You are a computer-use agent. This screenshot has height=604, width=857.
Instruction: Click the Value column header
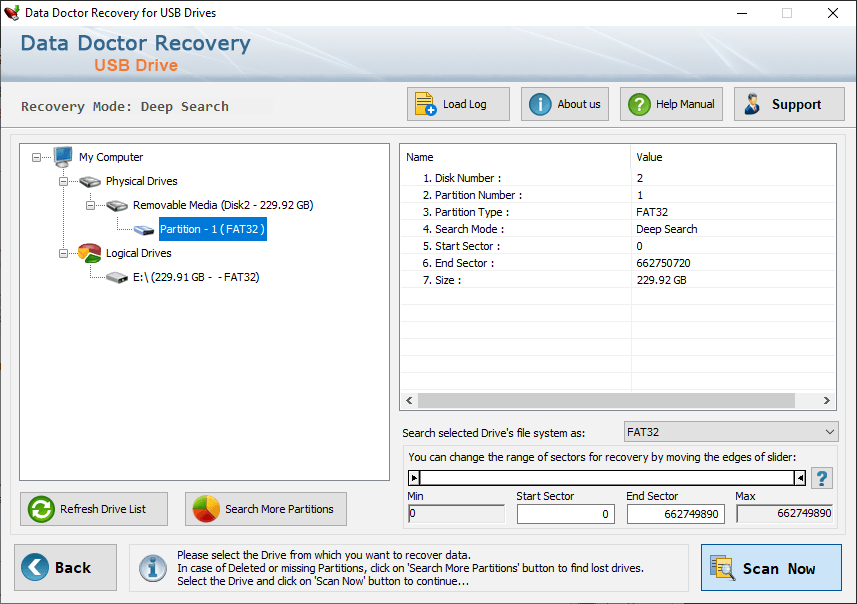(733, 157)
